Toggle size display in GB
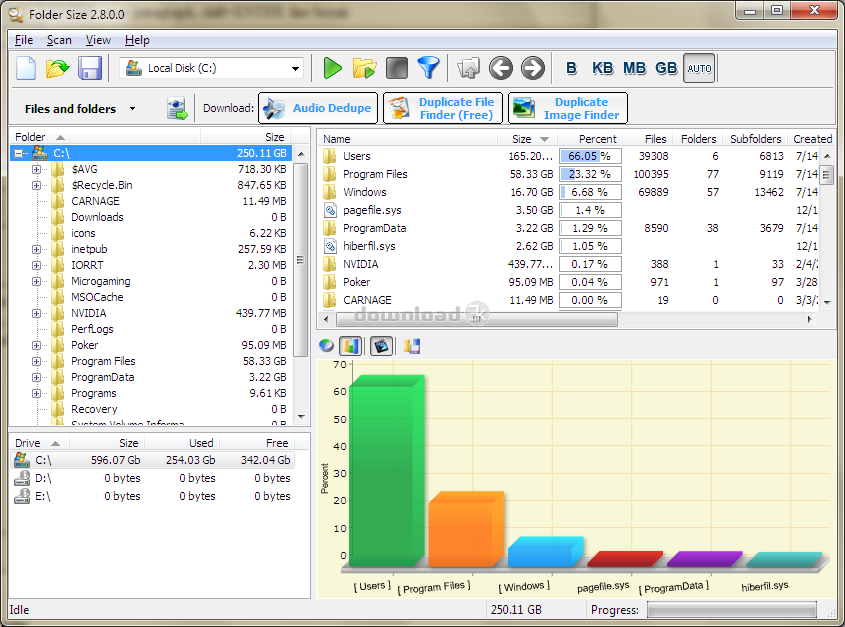Image resolution: width=845 pixels, height=627 pixels. pyautogui.click(x=666, y=68)
